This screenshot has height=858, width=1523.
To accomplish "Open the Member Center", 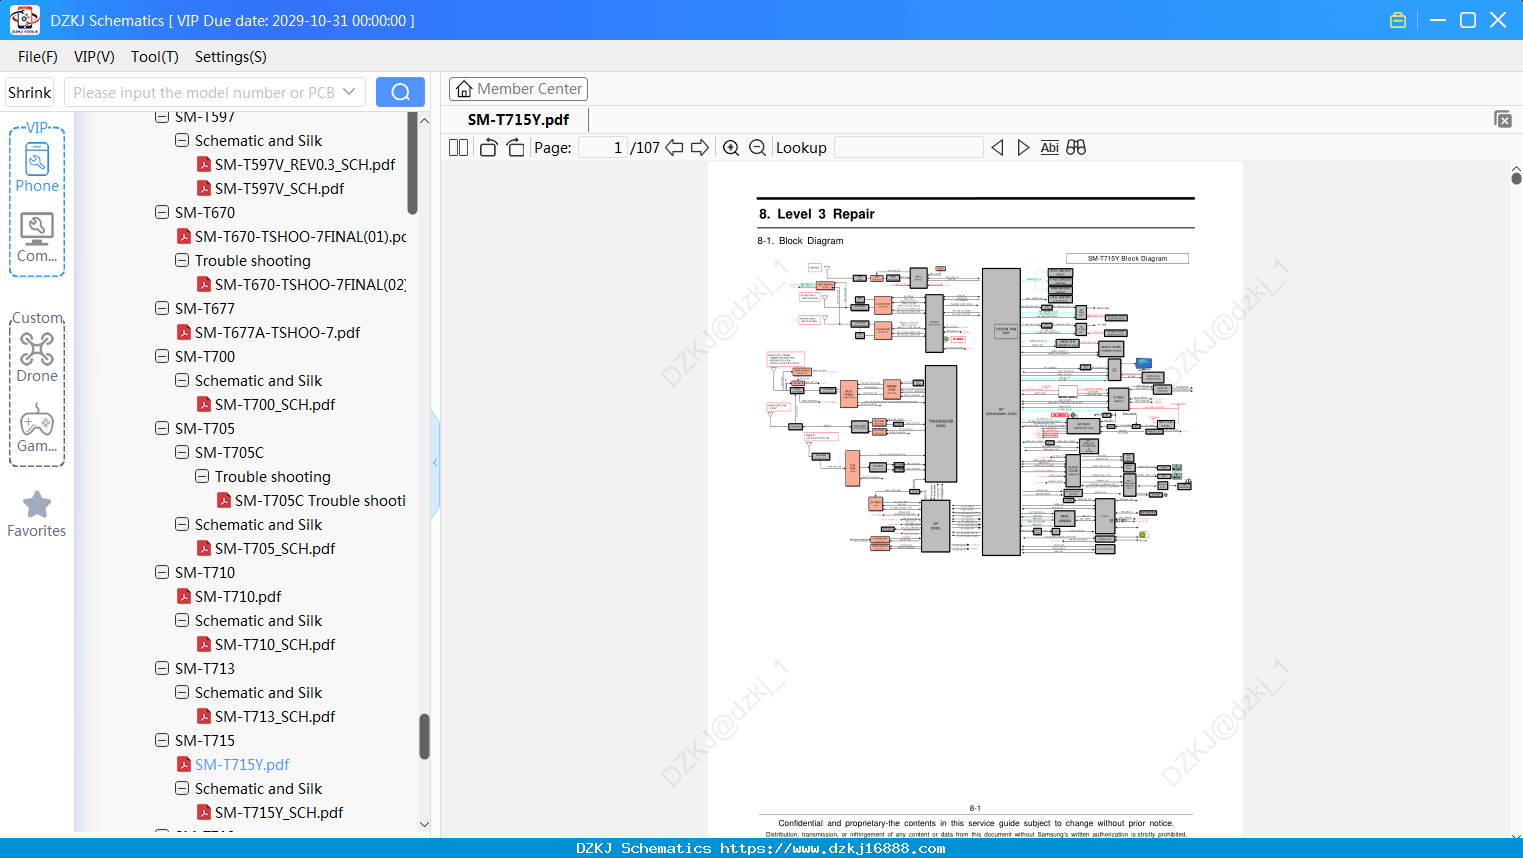I will coord(518,89).
